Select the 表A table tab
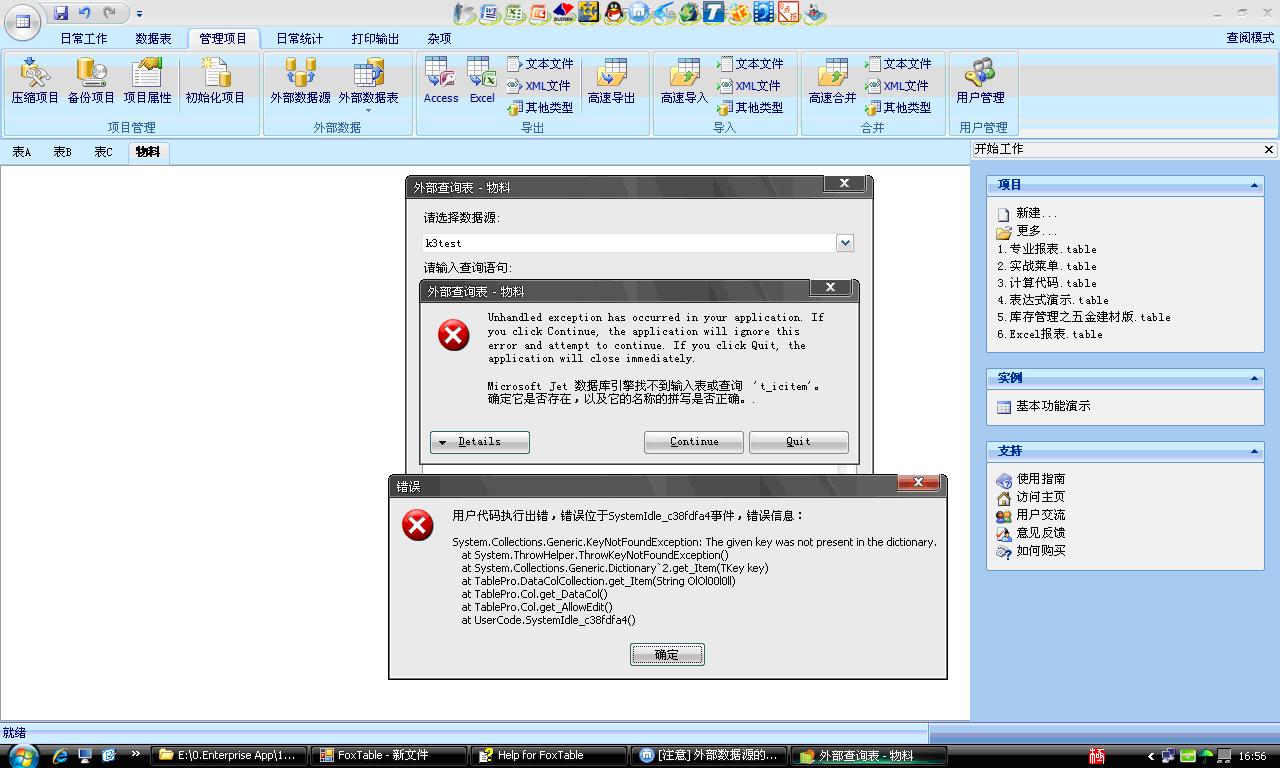 tap(21, 152)
